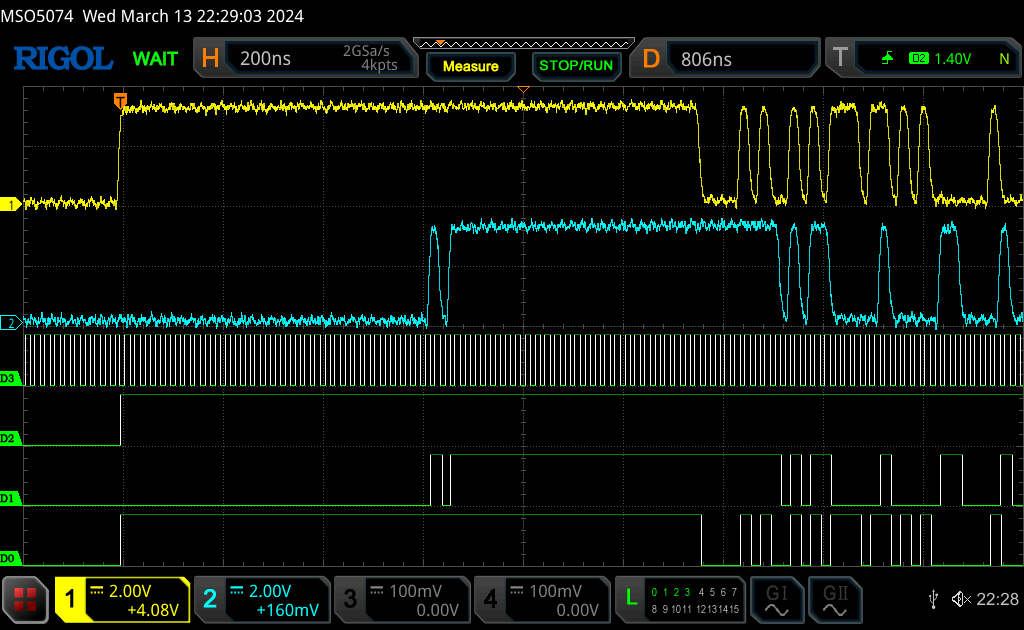This screenshot has width=1024, height=630.
Task: Enable channel 4 at 100mV
Action: 542,599
